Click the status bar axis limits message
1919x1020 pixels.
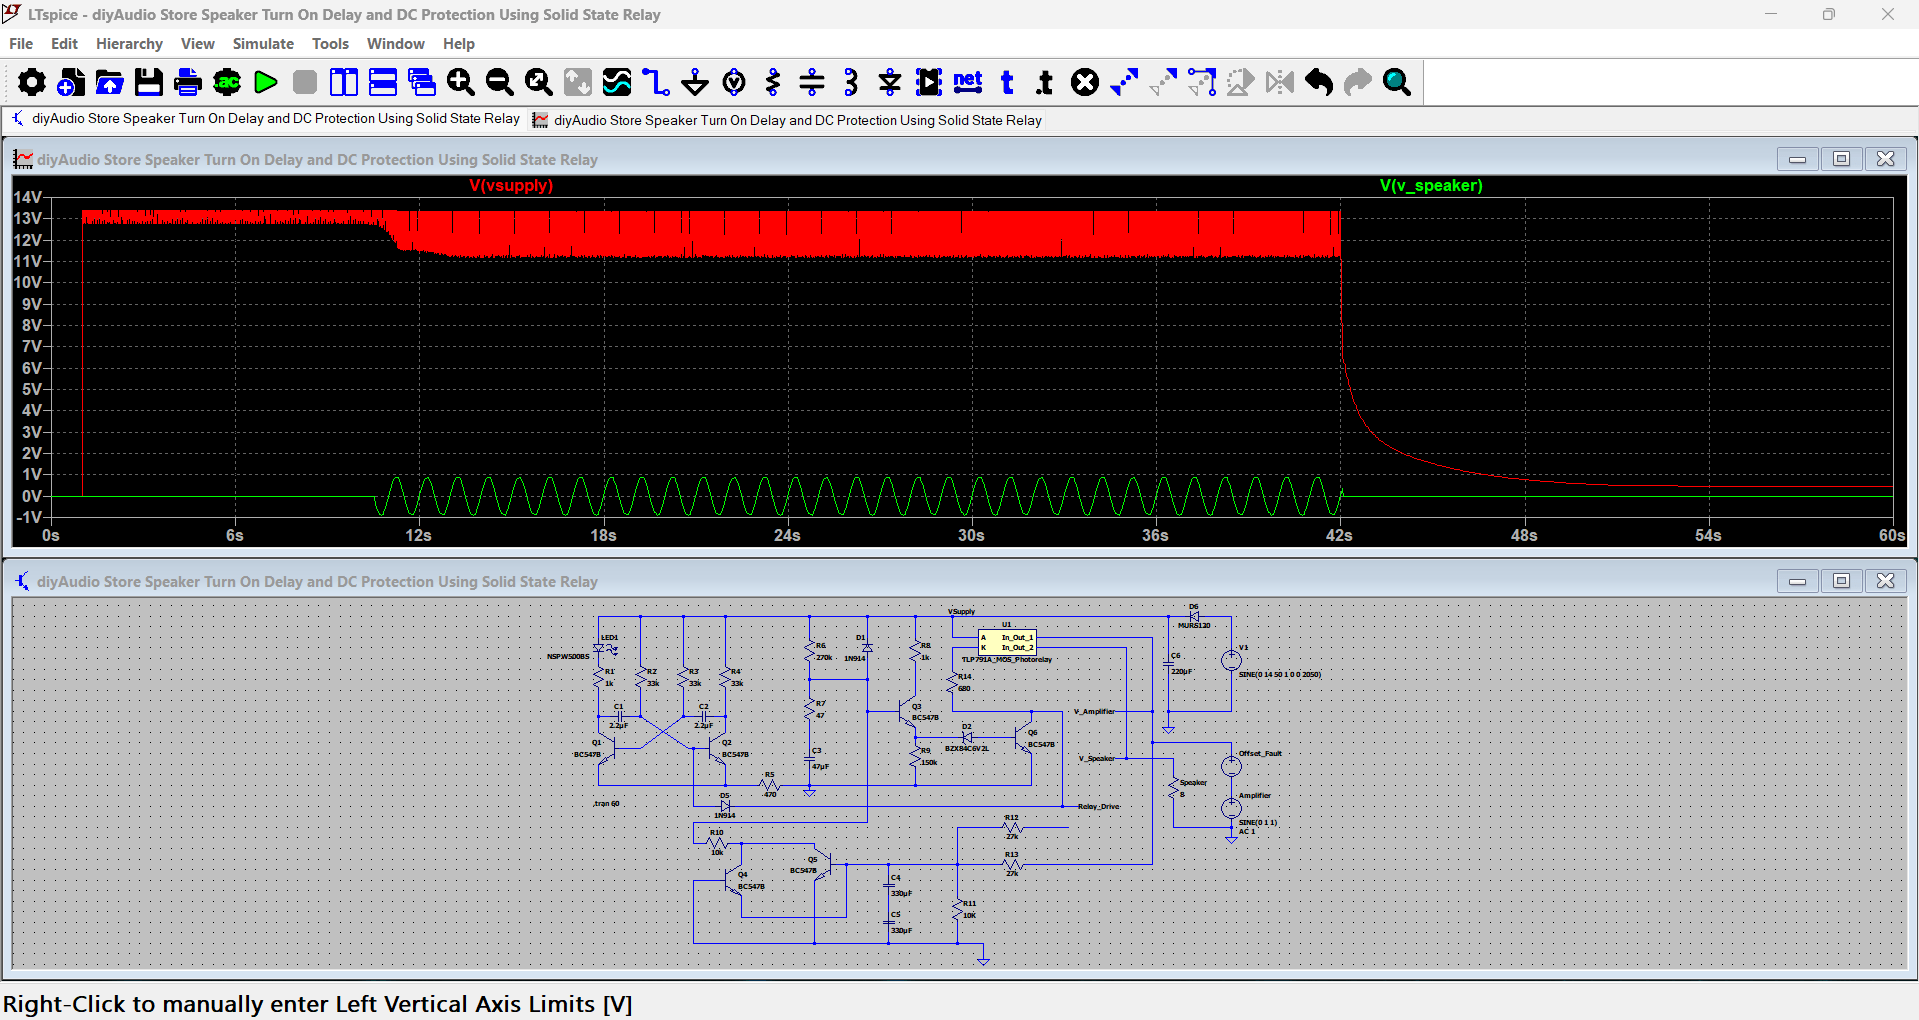[318, 1004]
